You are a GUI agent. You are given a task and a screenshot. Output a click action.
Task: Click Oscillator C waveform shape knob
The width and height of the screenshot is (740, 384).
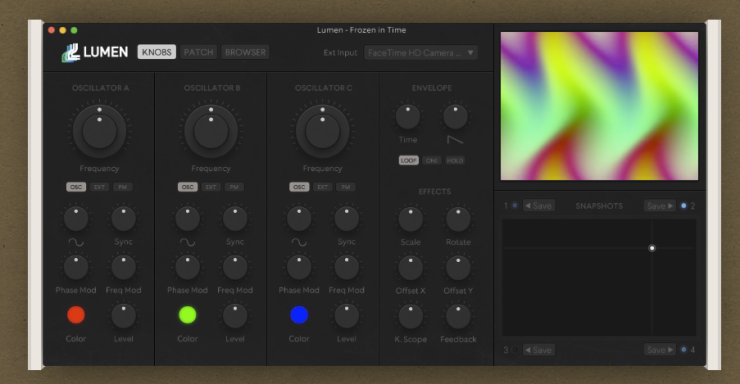(299, 218)
